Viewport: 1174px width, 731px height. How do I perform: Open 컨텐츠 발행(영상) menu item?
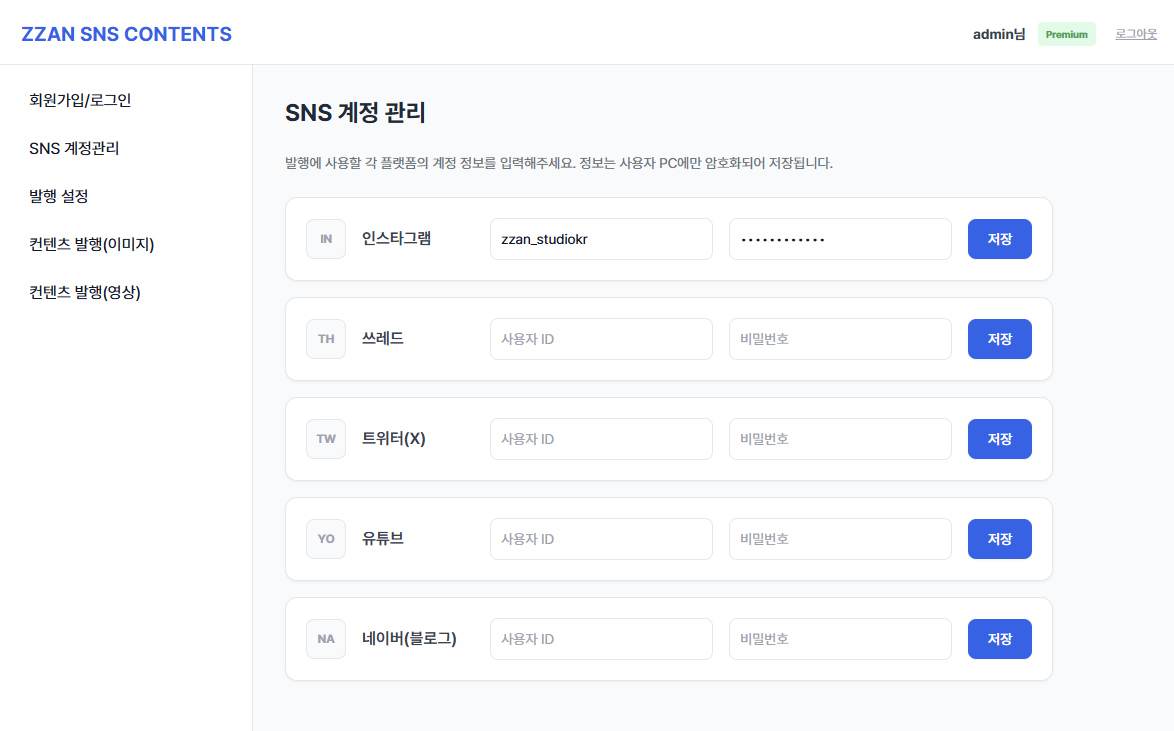(x=84, y=292)
